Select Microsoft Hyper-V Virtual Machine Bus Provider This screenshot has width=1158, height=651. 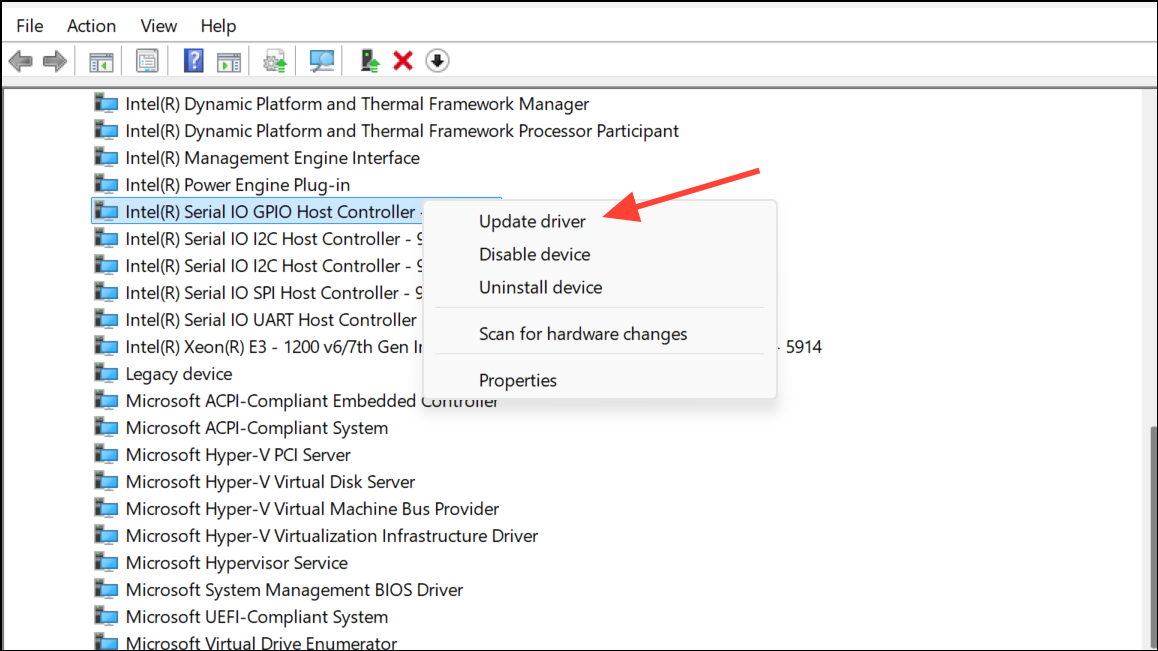click(312, 509)
